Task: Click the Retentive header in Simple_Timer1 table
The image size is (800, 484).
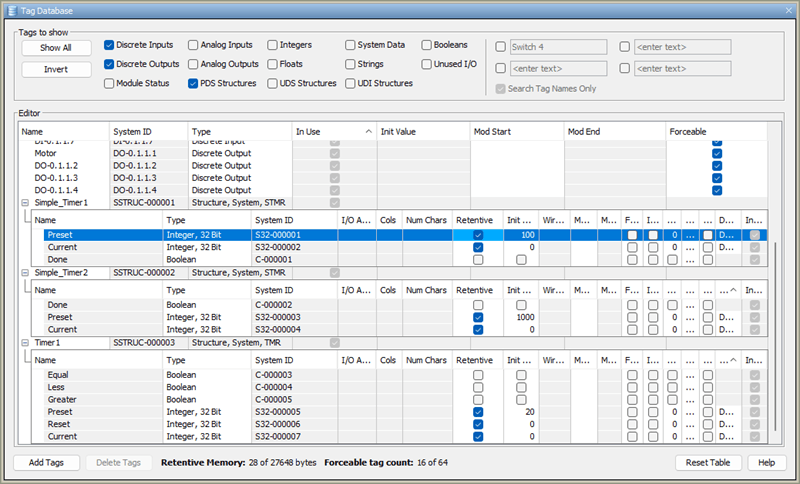Action: 478,220
